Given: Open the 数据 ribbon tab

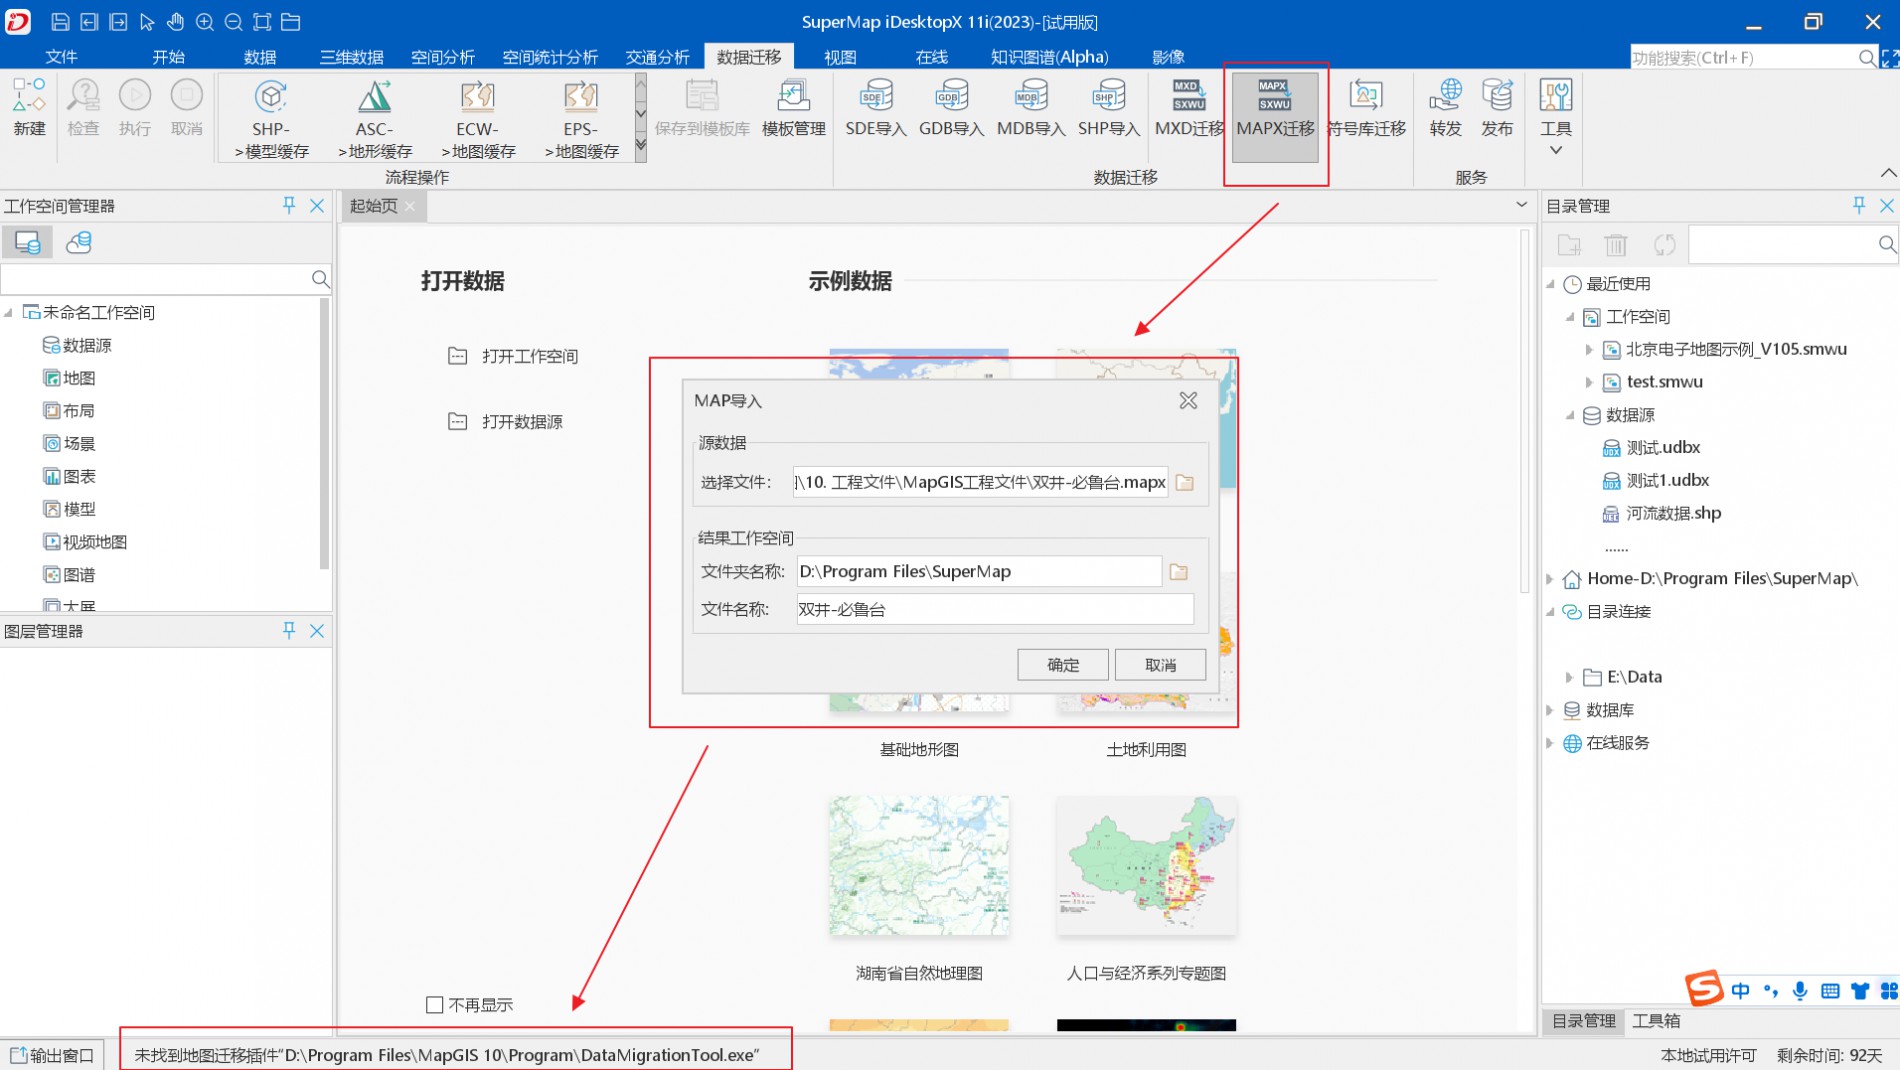Looking at the screenshot, I should click(x=260, y=57).
